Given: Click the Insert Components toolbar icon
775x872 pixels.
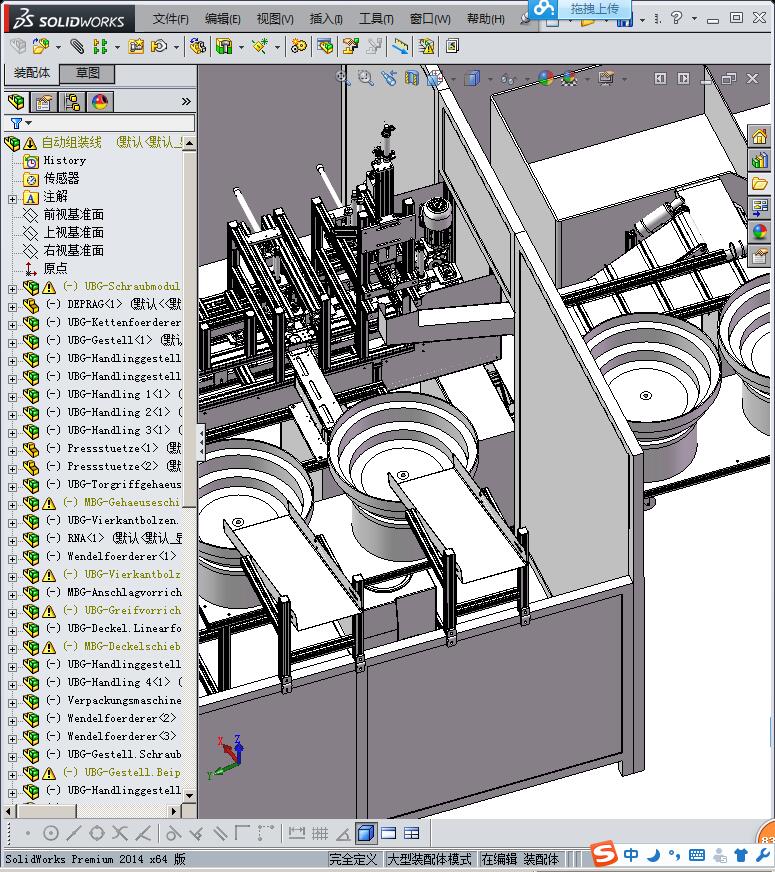Looking at the screenshot, I should pyautogui.click(x=40, y=46).
